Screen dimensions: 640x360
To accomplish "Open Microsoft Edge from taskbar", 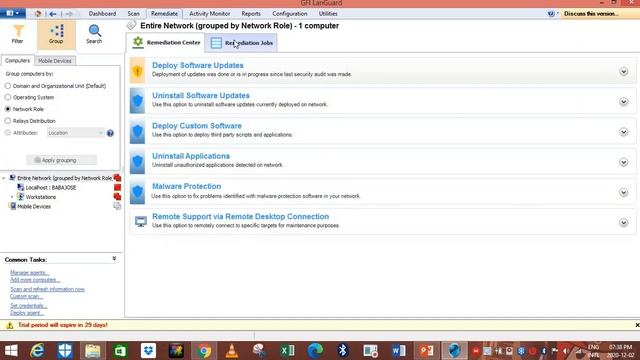I will tap(315, 351).
